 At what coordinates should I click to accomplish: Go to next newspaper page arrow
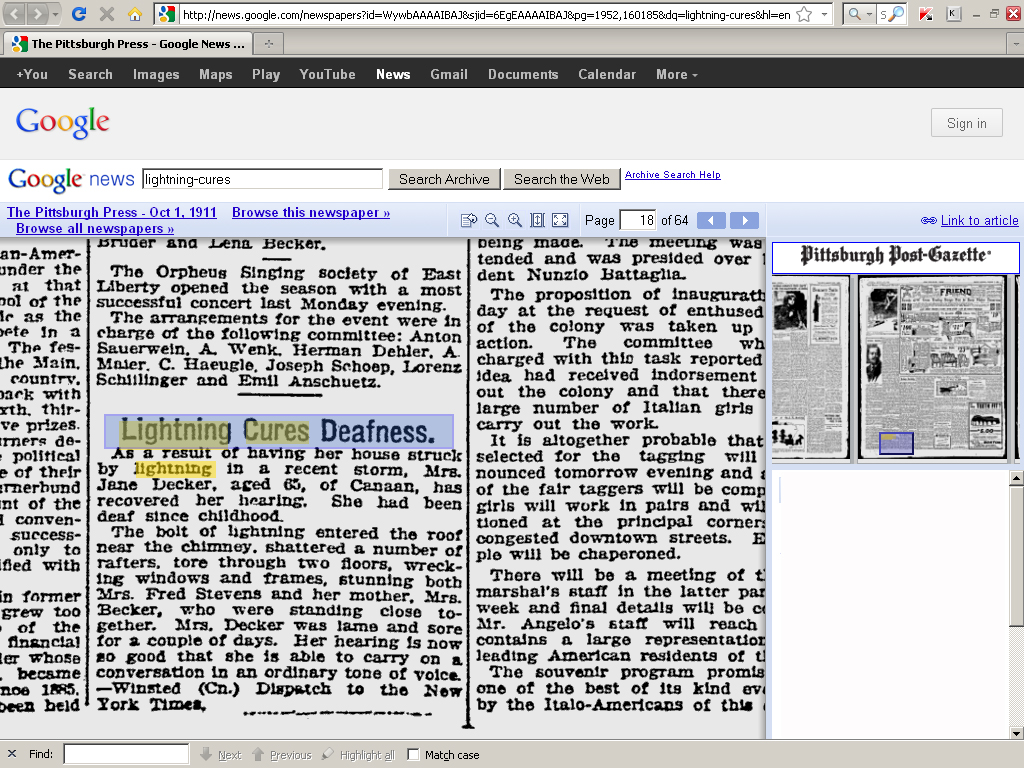pos(744,220)
